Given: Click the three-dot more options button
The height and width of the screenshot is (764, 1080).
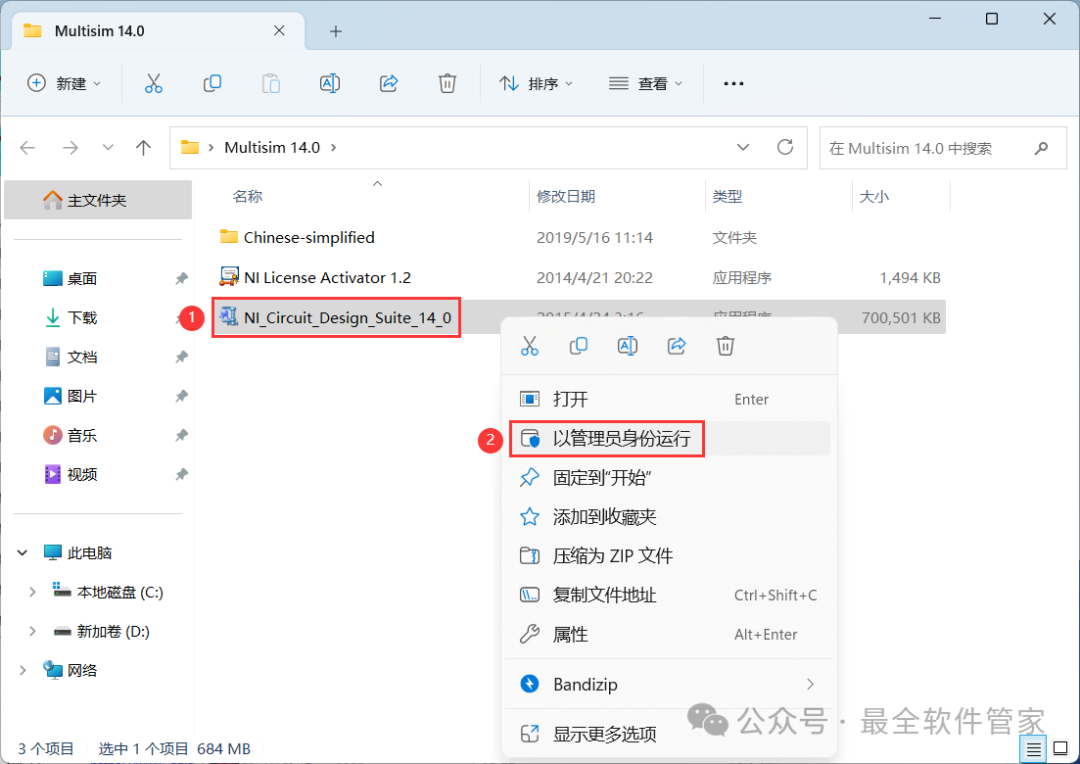Looking at the screenshot, I should pos(733,84).
